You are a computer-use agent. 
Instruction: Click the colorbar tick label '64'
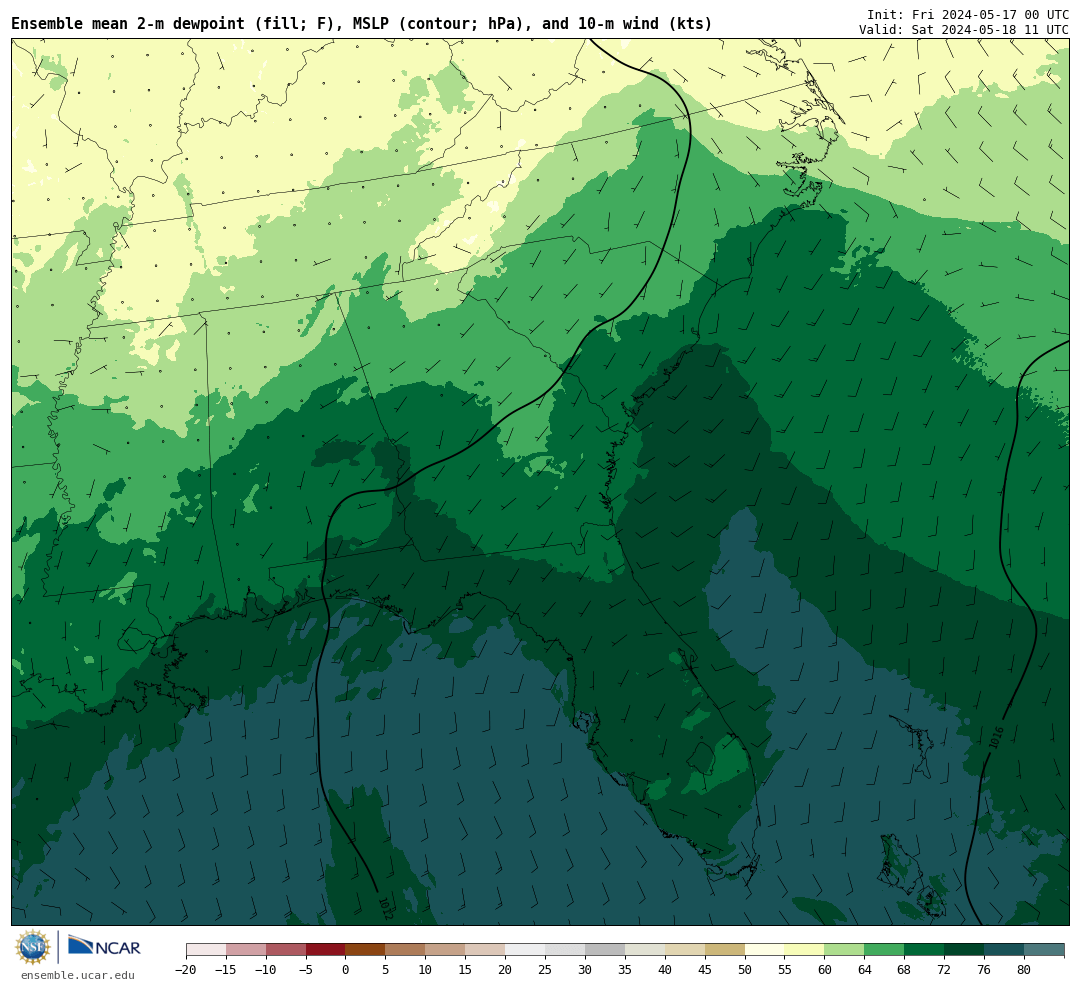tap(864, 969)
